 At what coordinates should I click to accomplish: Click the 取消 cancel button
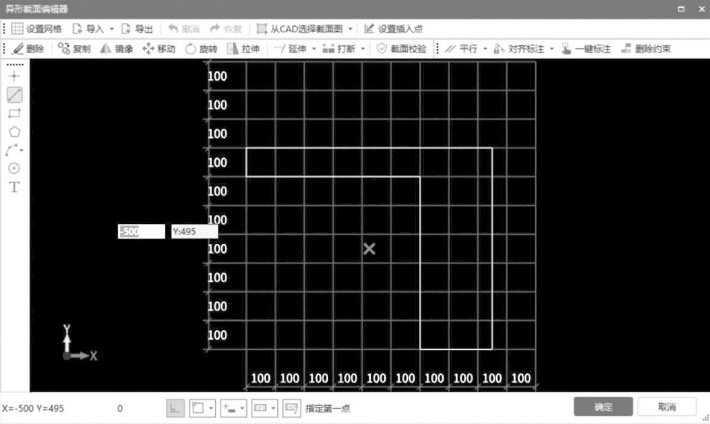[x=667, y=407]
